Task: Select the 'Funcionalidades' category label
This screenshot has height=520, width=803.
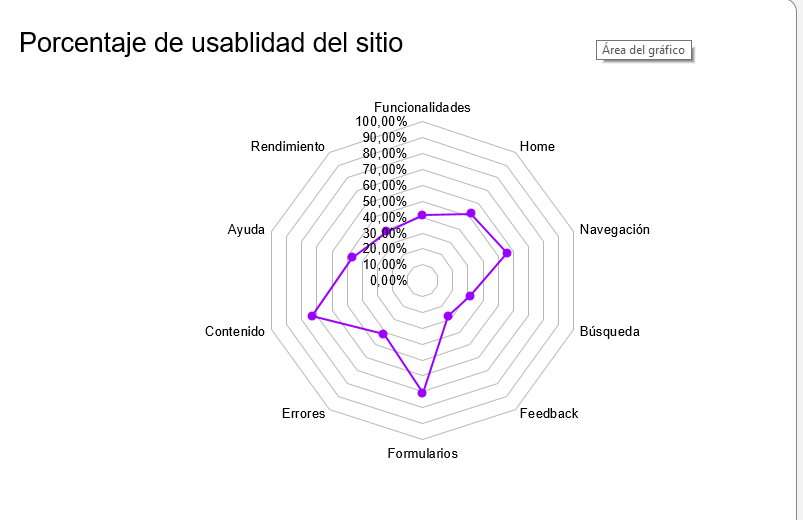Action: pyautogui.click(x=422, y=107)
